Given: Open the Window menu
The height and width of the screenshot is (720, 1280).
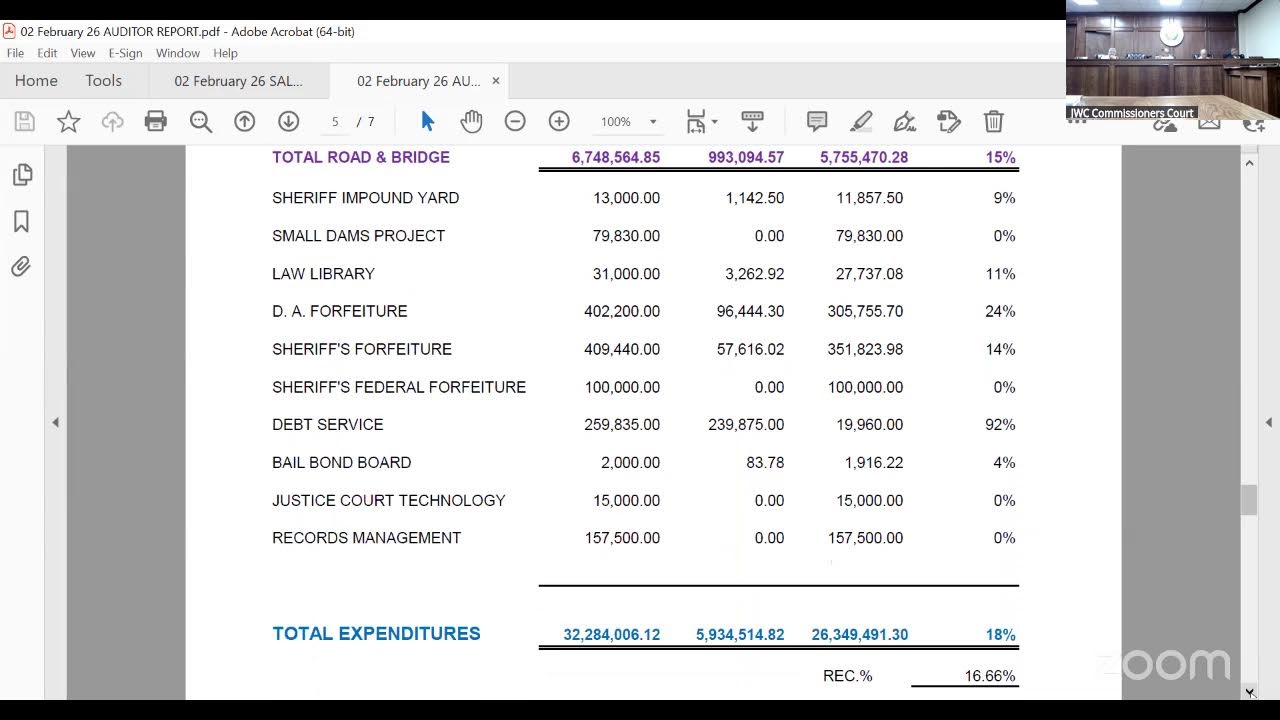Looking at the screenshot, I should click(178, 53).
